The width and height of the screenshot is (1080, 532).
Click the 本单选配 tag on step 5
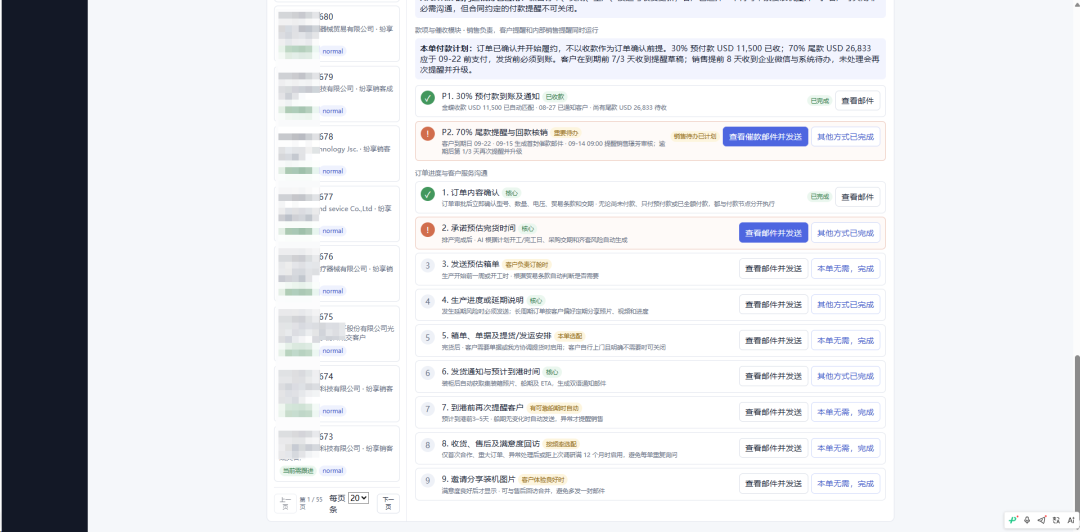tap(570, 336)
